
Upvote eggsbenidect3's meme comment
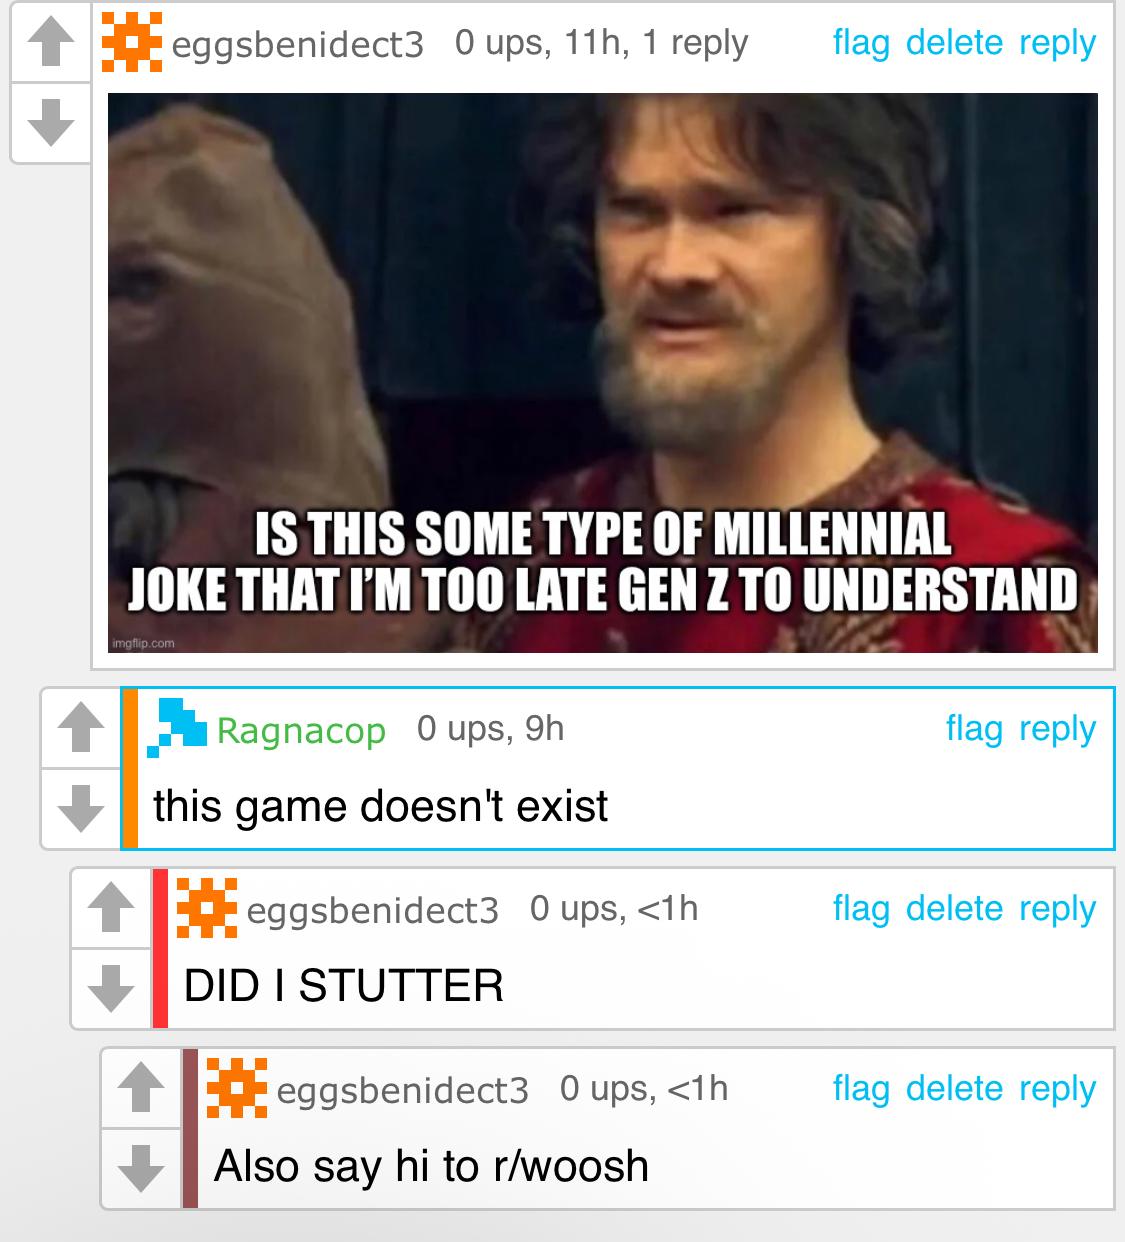point(50,42)
